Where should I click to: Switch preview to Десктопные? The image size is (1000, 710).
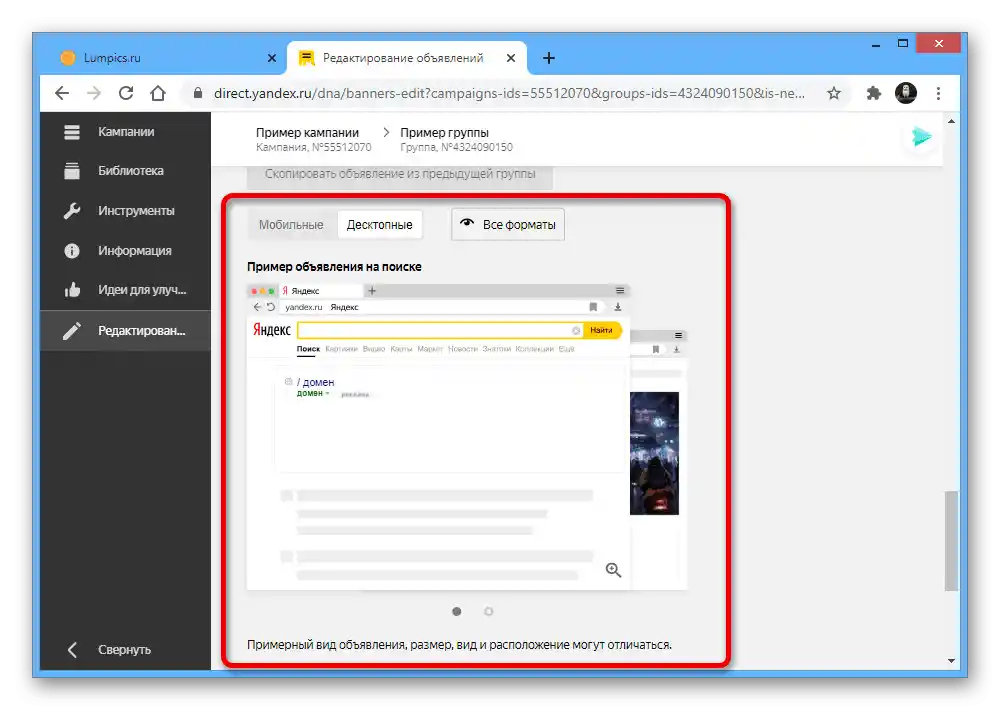[379, 225]
